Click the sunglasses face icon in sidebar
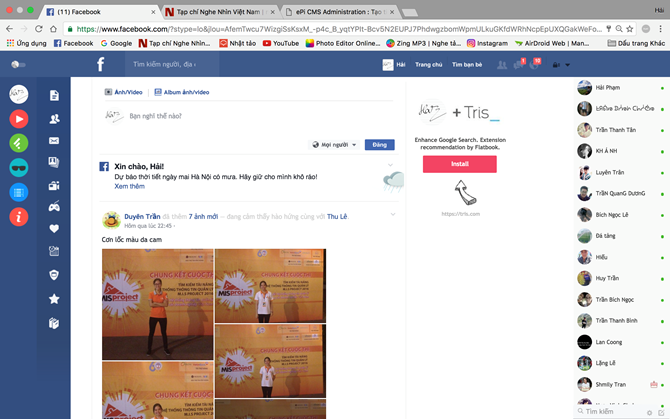 19,167
